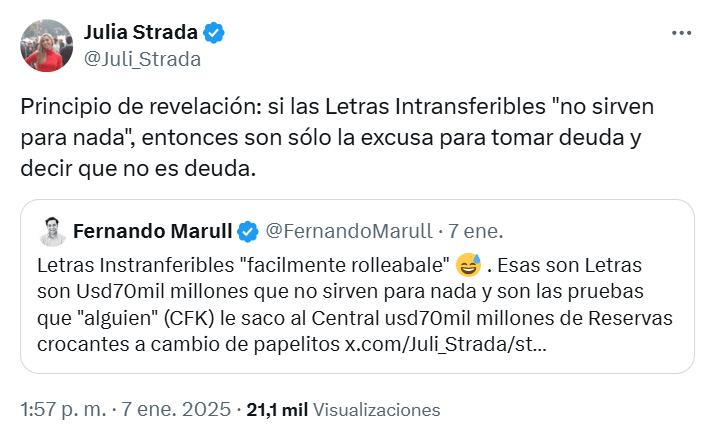Viewport: 712px width, 429px height.
Task: Click Julia Strada's profile avatar
Action: point(46,46)
